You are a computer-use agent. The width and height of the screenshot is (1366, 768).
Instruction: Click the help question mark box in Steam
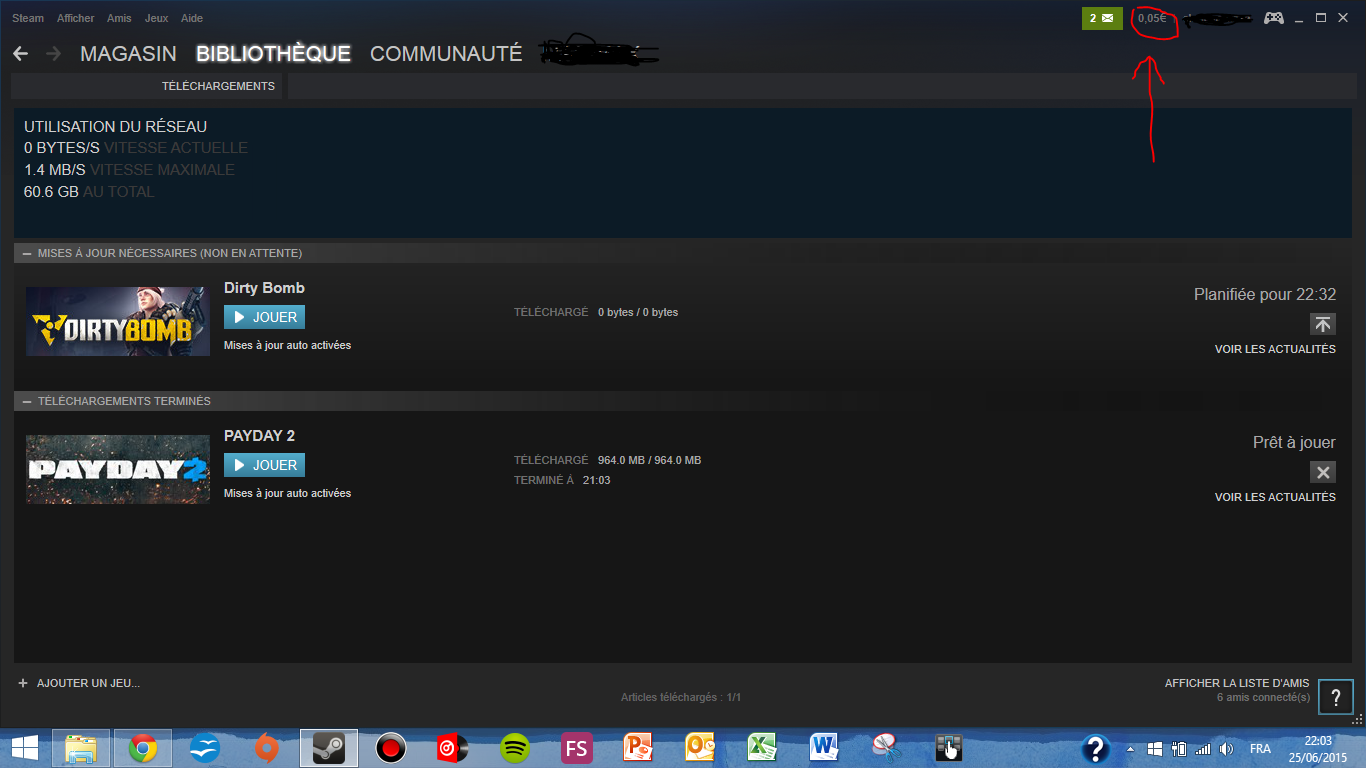point(1336,697)
